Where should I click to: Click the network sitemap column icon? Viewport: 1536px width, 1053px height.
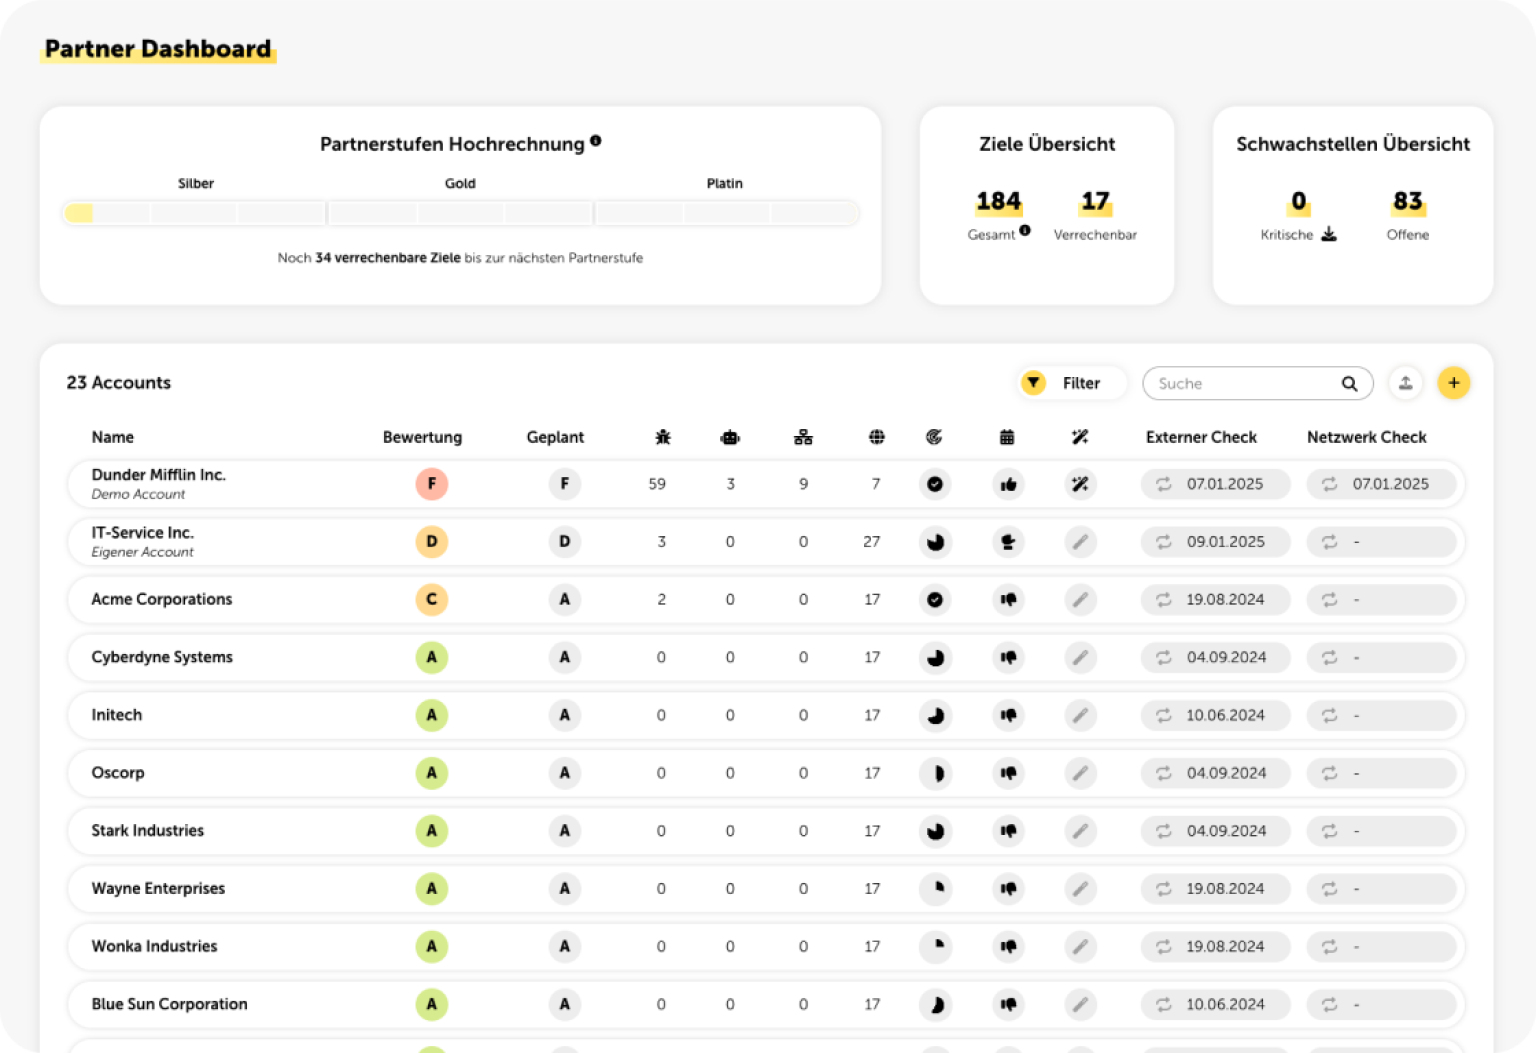click(803, 437)
